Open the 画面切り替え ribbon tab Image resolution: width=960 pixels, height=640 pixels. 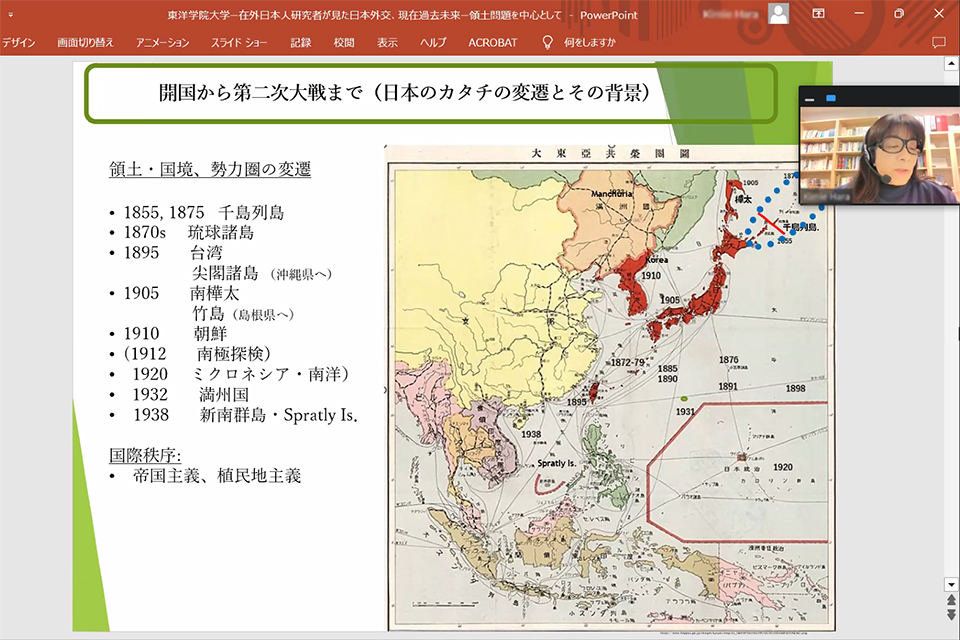tap(85, 42)
